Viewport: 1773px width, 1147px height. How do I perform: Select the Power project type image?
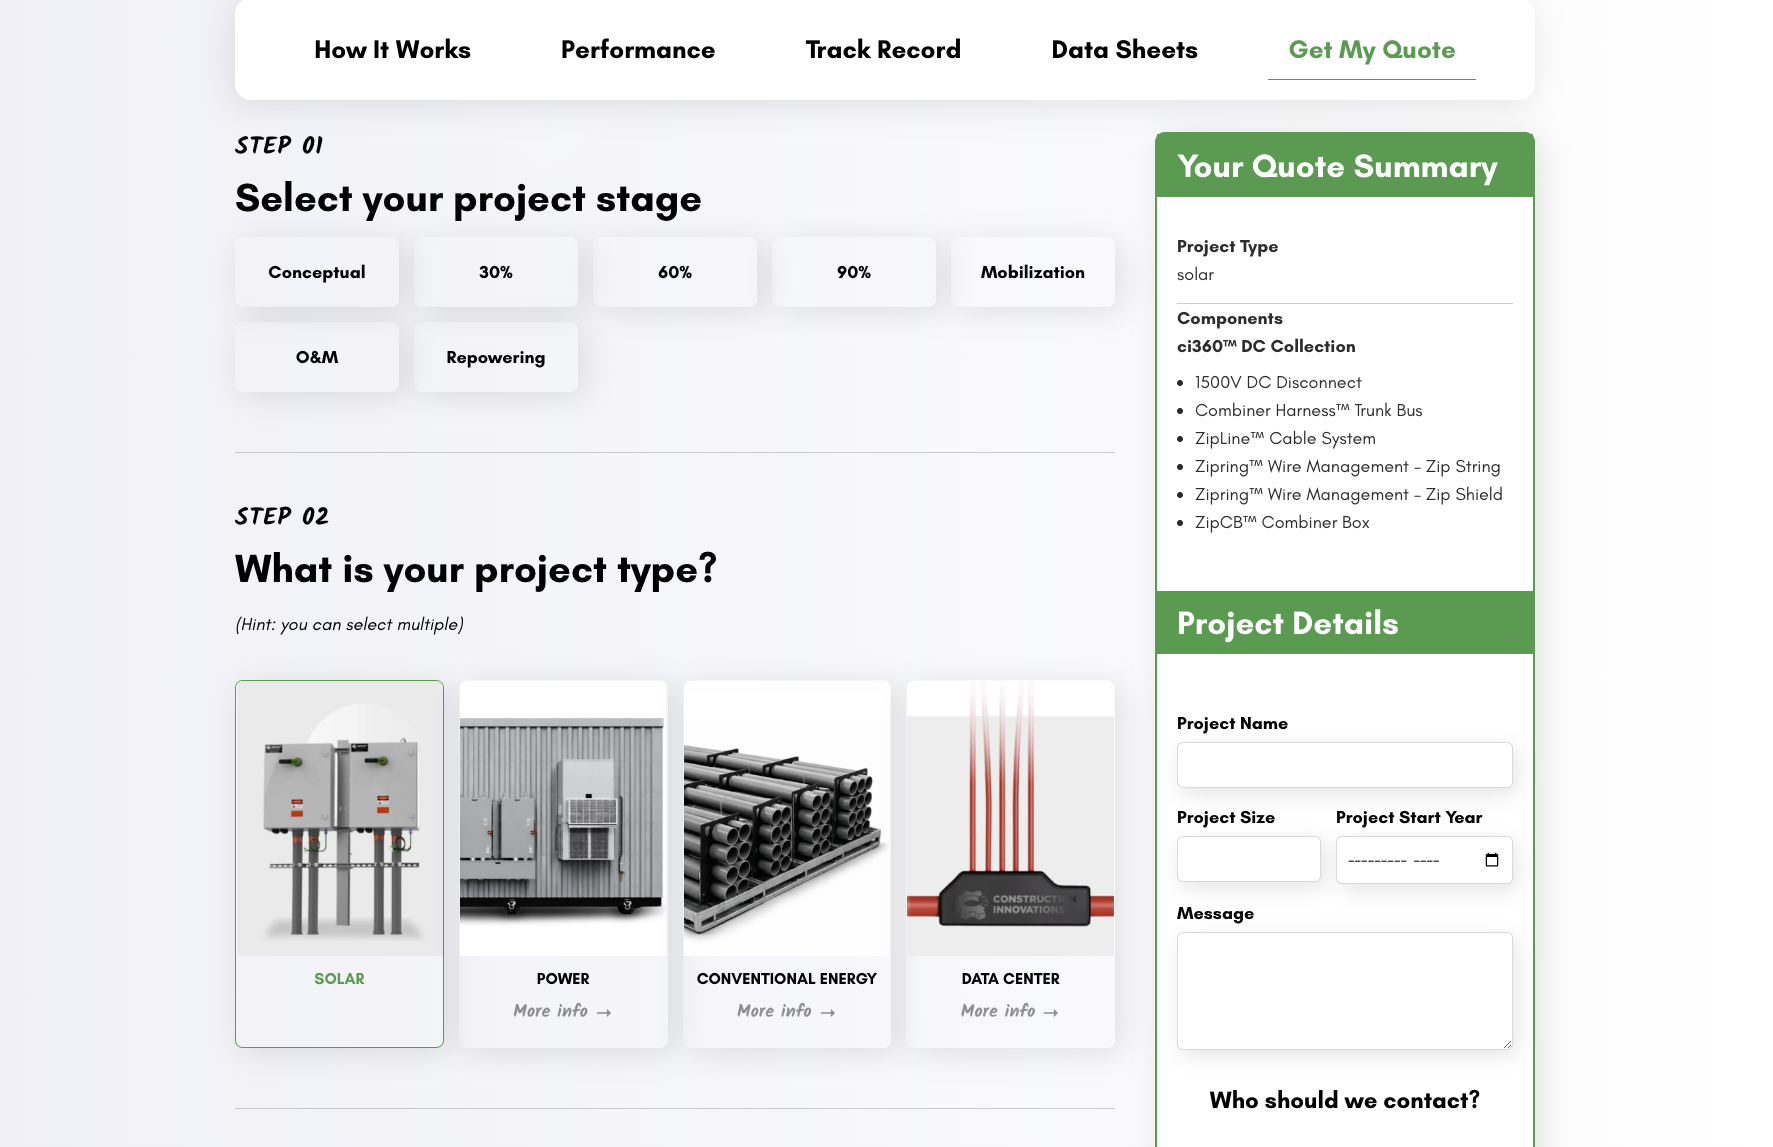point(563,818)
